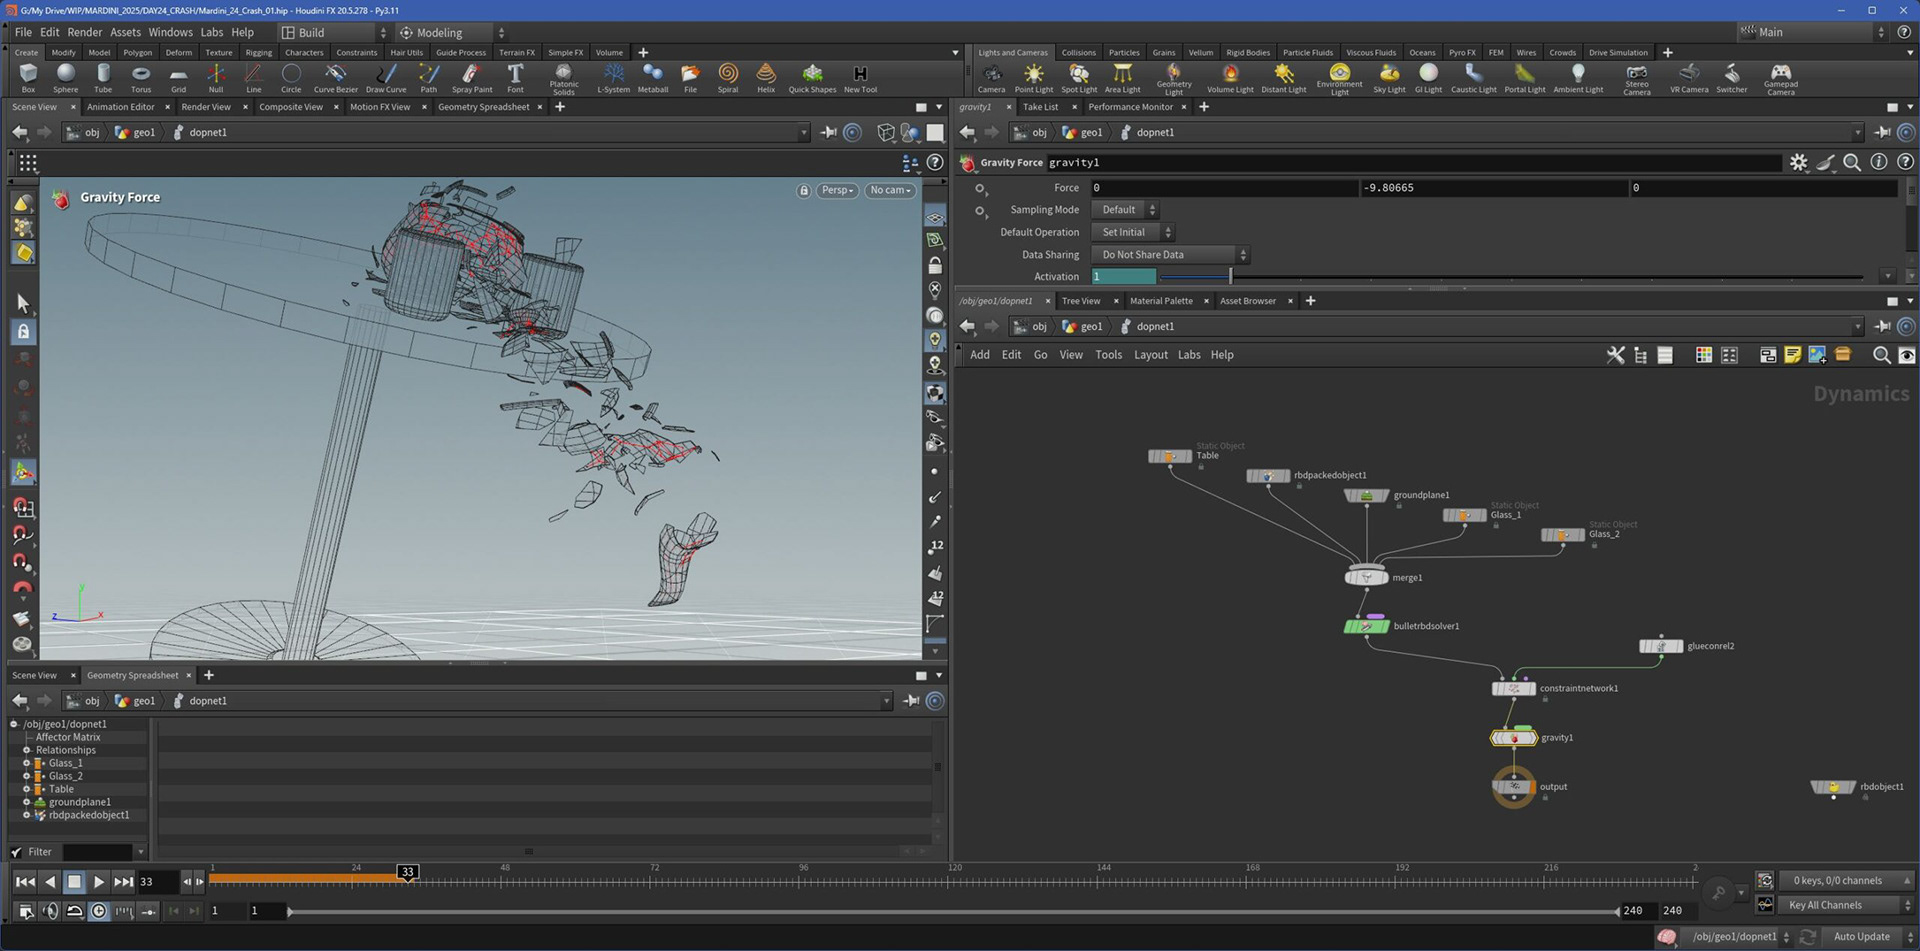Image resolution: width=1920 pixels, height=951 pixels.
Task: Toggle the viewport camera lock icon
Action: coord(803,190)
